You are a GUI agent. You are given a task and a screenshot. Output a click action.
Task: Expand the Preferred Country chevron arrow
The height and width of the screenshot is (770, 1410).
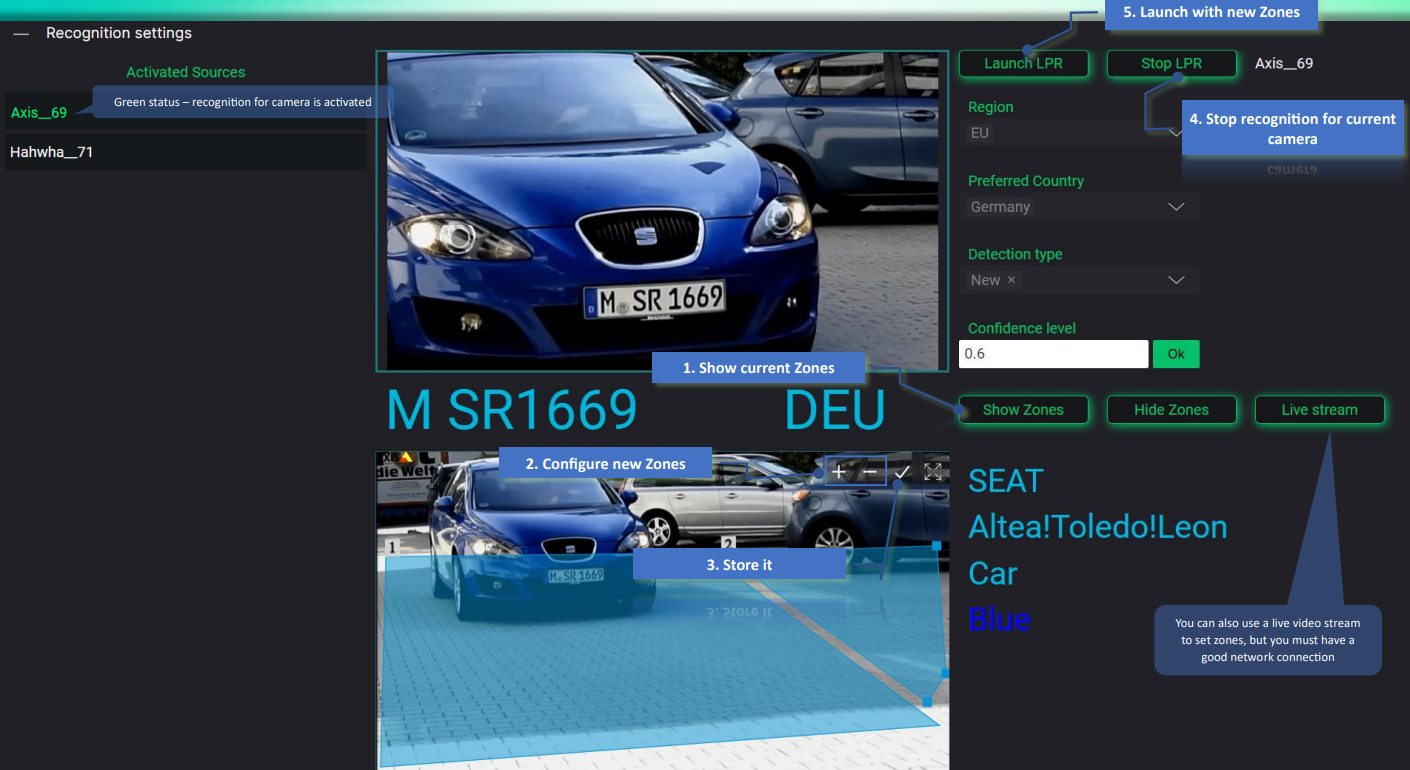coord(1177,207)
